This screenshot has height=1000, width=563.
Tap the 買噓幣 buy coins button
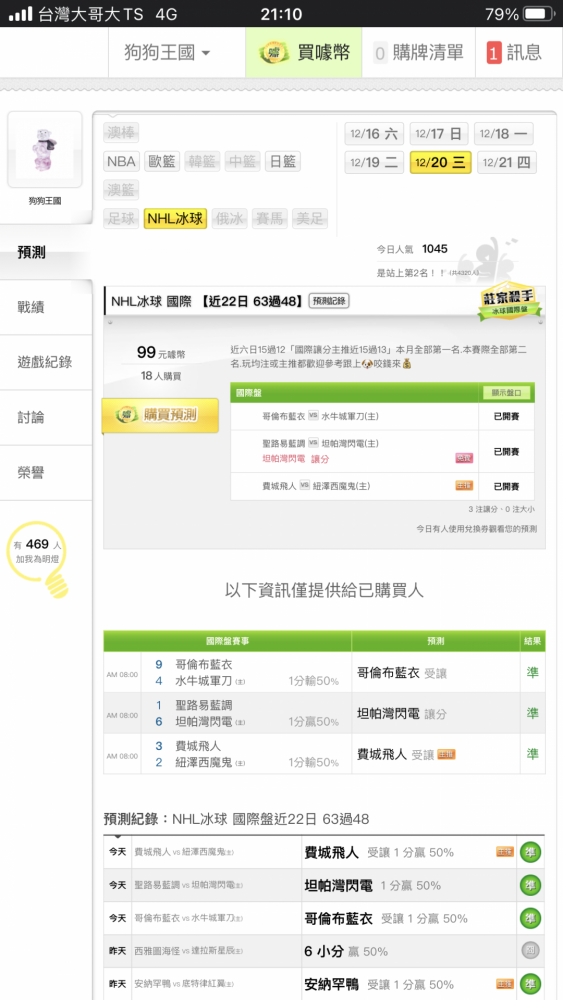[304, 52]
